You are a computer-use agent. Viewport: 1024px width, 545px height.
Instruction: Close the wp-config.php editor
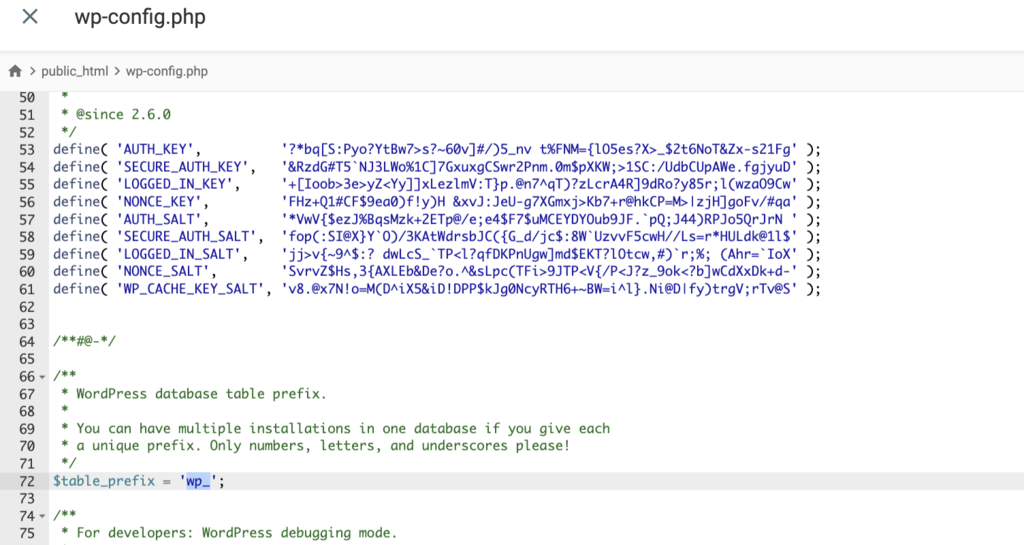click(30, 18)
